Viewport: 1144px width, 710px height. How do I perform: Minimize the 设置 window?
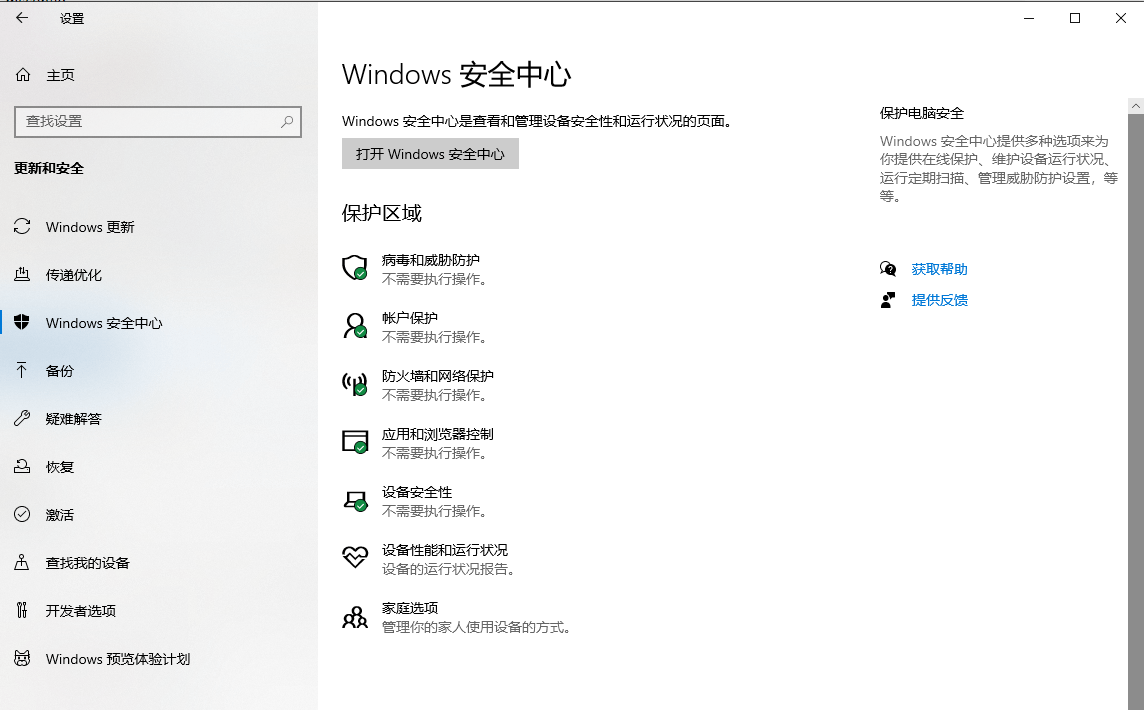tap(1029, 18)
